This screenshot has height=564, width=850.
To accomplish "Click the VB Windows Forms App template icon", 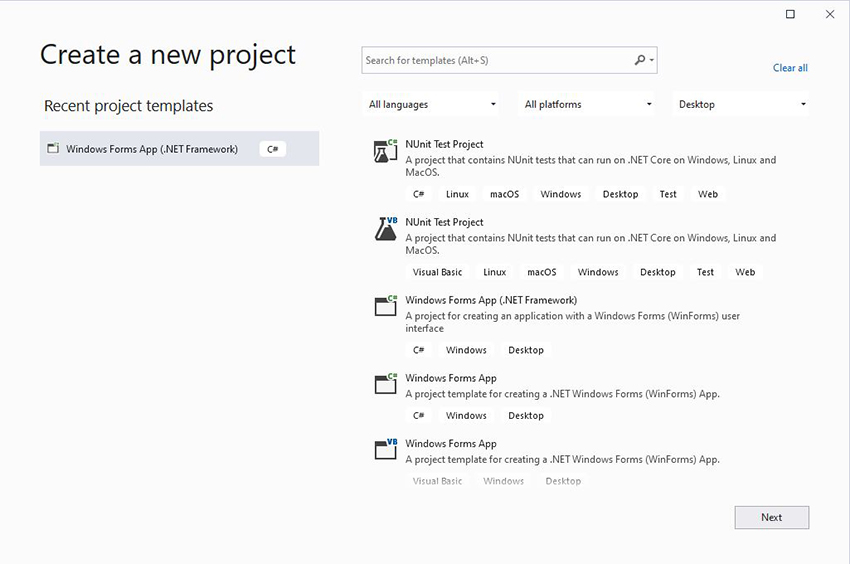I will pyautogui.click(x=385, y=450).
